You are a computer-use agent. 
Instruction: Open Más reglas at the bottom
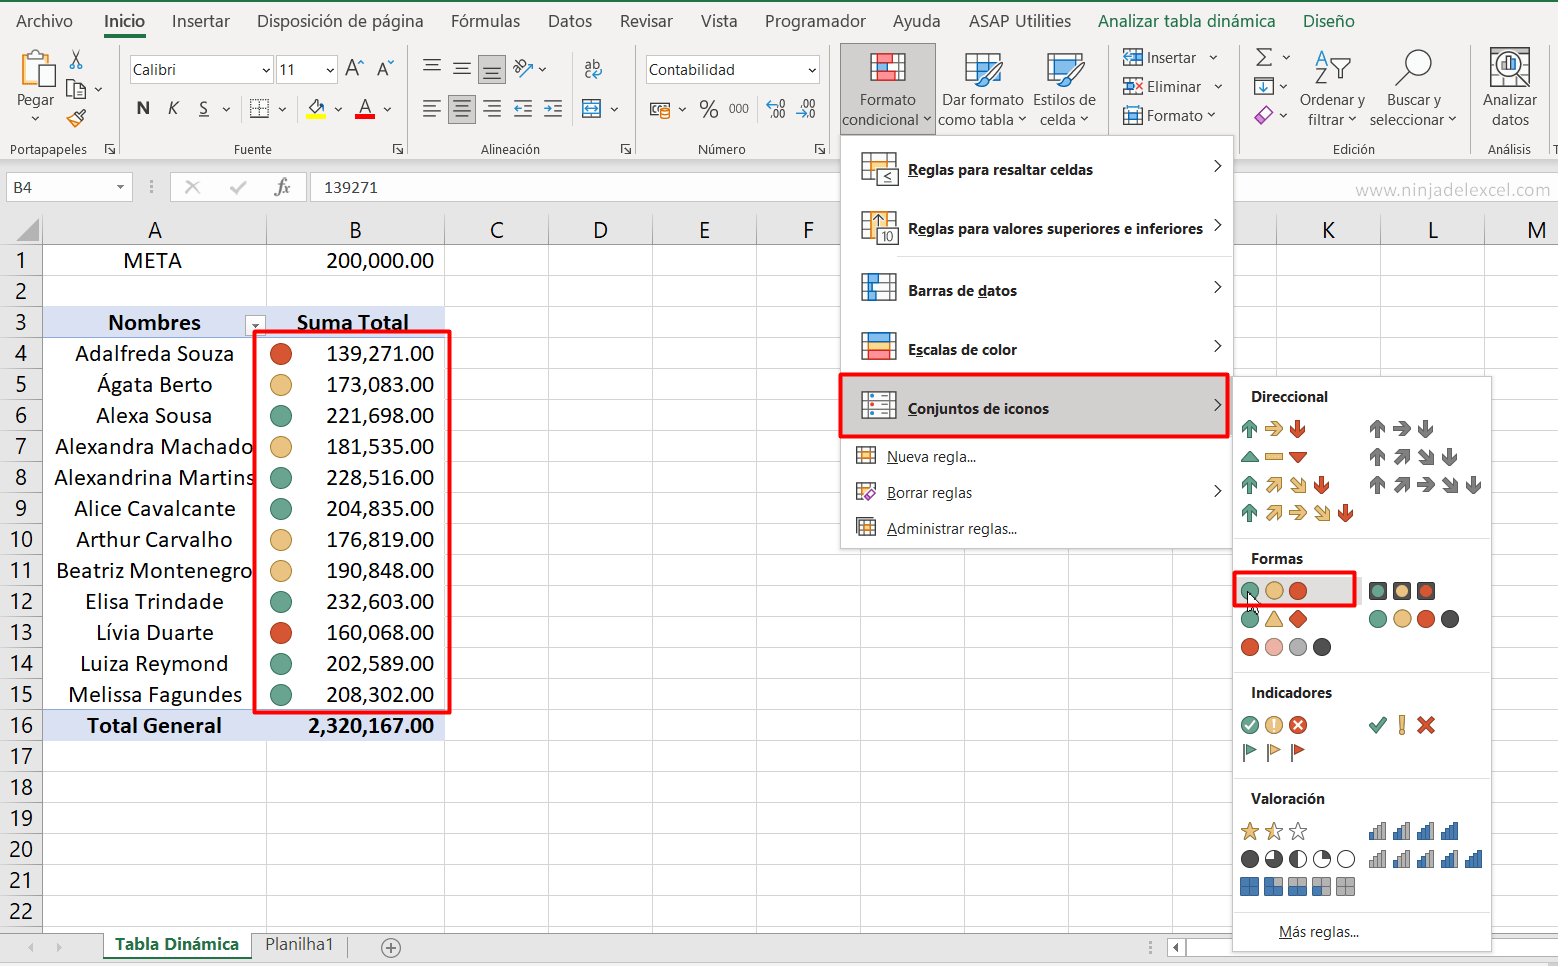pos(1319,931)
